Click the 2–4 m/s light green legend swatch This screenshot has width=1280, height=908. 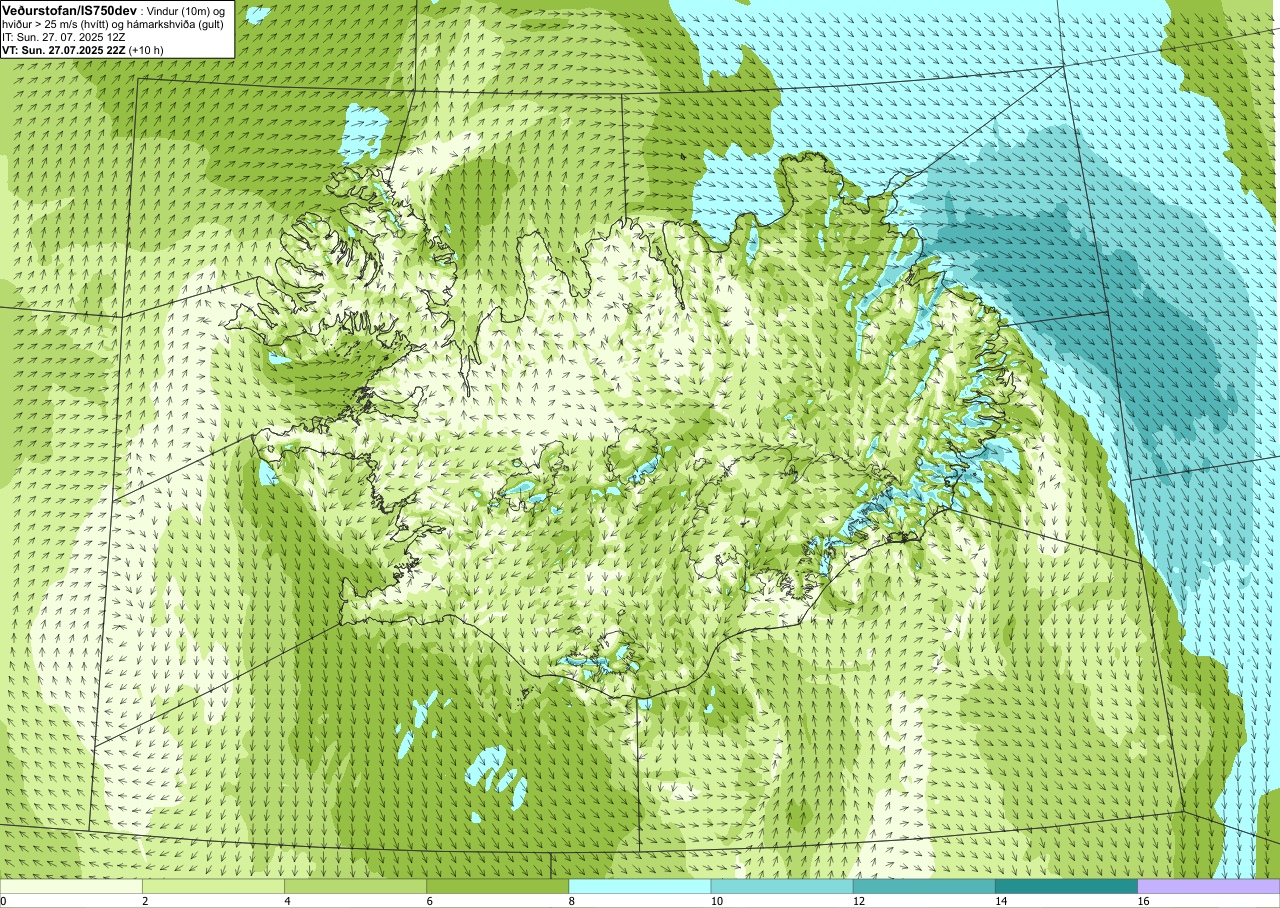(213, 886)
